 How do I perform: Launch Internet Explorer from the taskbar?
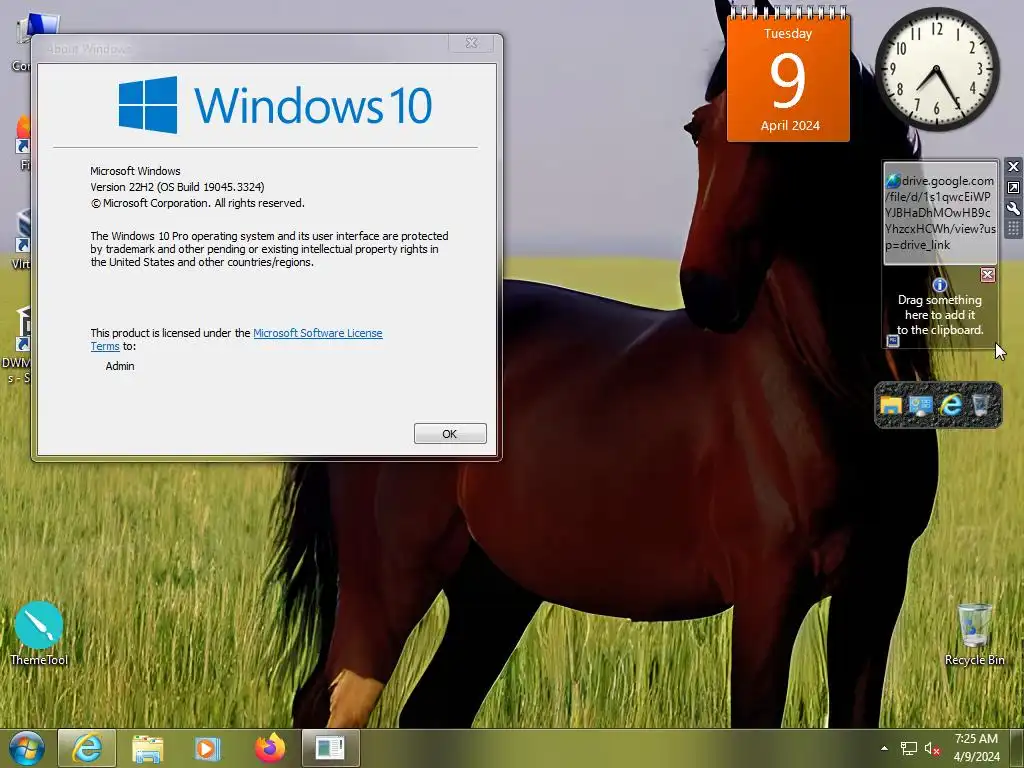(x=87, y=748)
